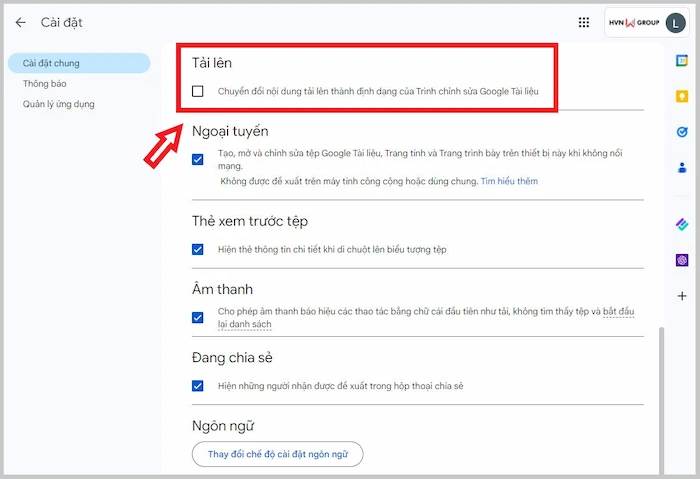700x479 pixels.
Task: Open Google Calendar in side panel
Action: point(682,61)
